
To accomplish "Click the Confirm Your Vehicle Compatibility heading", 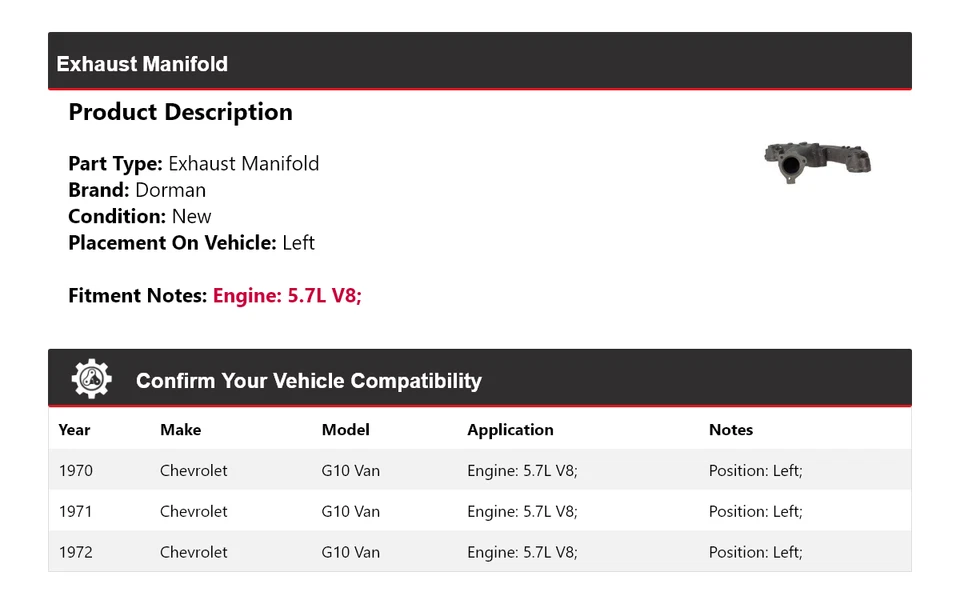I will click(x=308, y=381).
